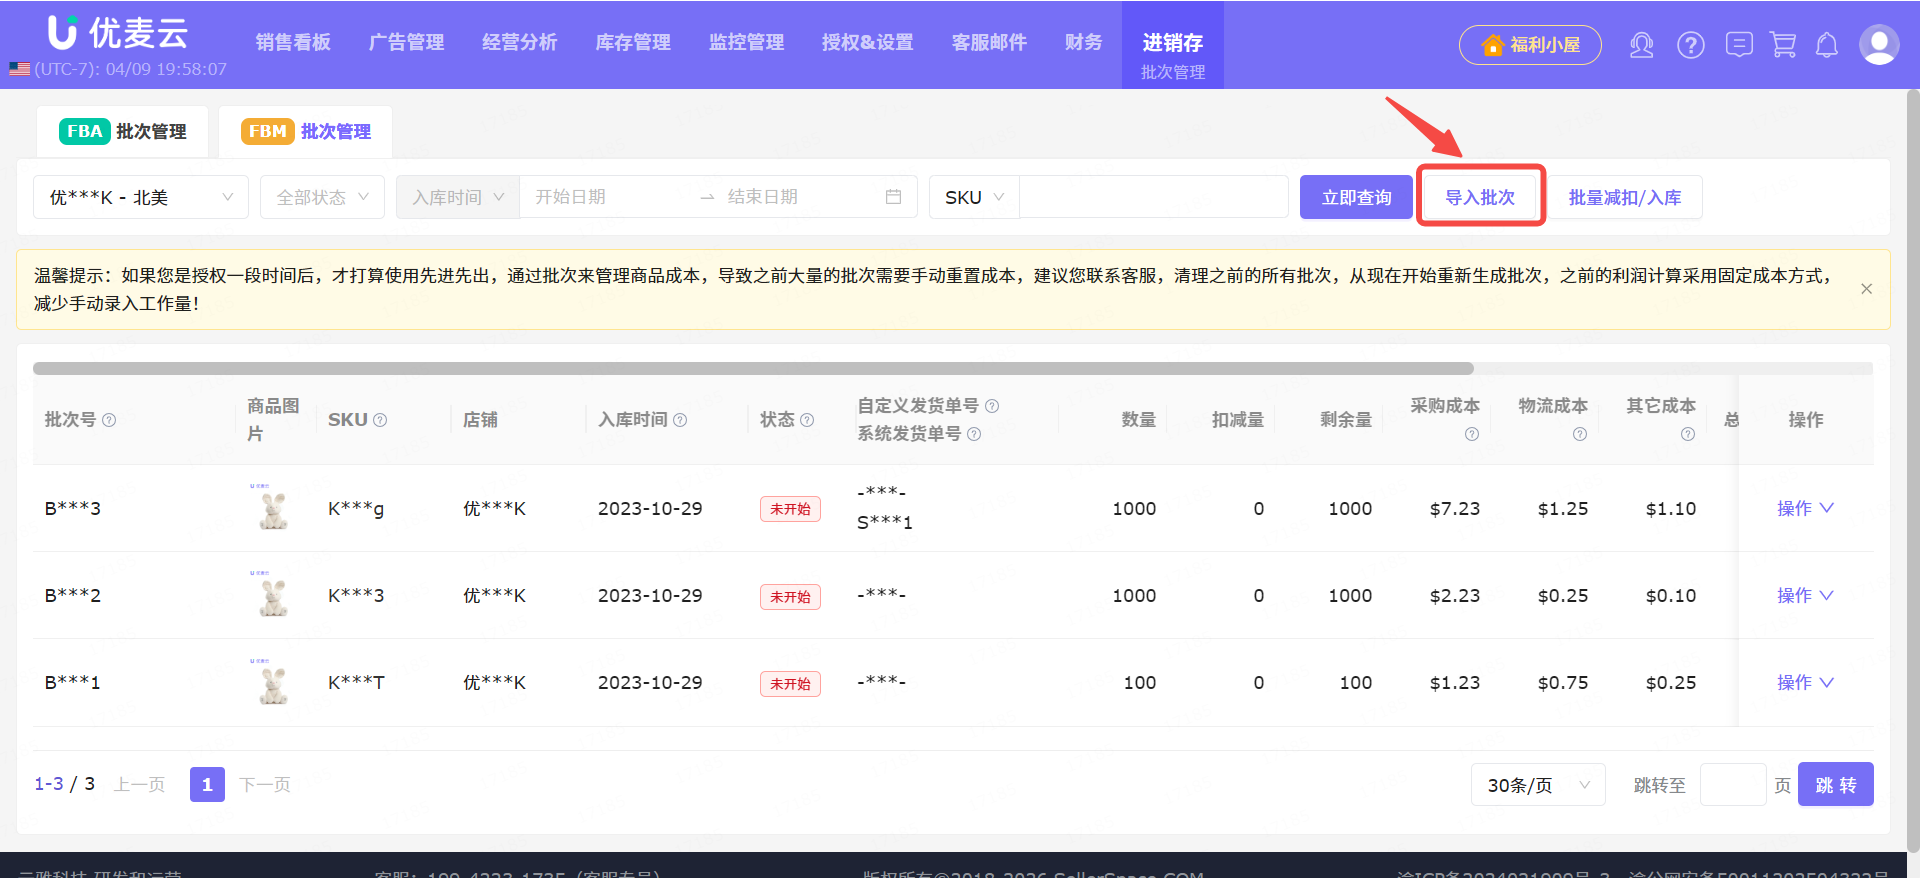Expand 操作 menu for batch B***3
Image resolution: width=1920 pixels, height=878 pixels.
point(1804,508)
